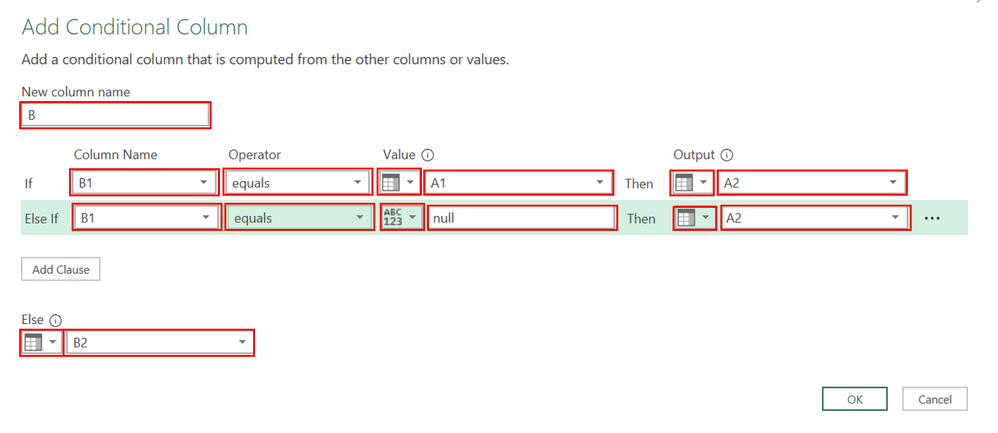The height and width of the screenshot is (433, 998).
Task: Expand the If row A1 value dropdown
Action: [x=599, y=183]
